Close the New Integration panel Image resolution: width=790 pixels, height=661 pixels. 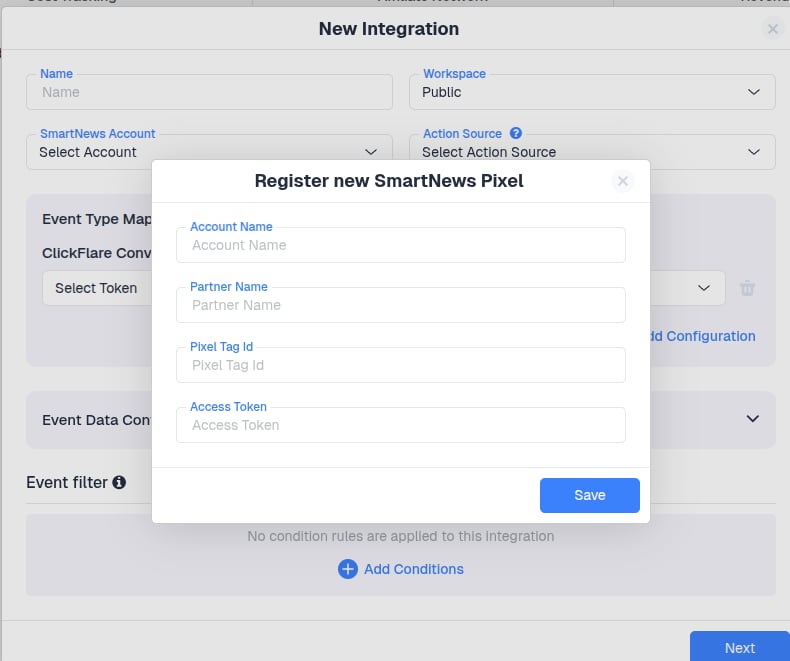[x=772, y=29]
